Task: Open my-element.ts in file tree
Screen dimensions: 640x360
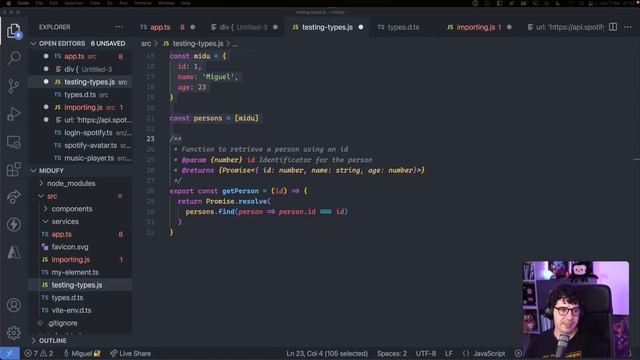Action: click(x=80, y=272)
